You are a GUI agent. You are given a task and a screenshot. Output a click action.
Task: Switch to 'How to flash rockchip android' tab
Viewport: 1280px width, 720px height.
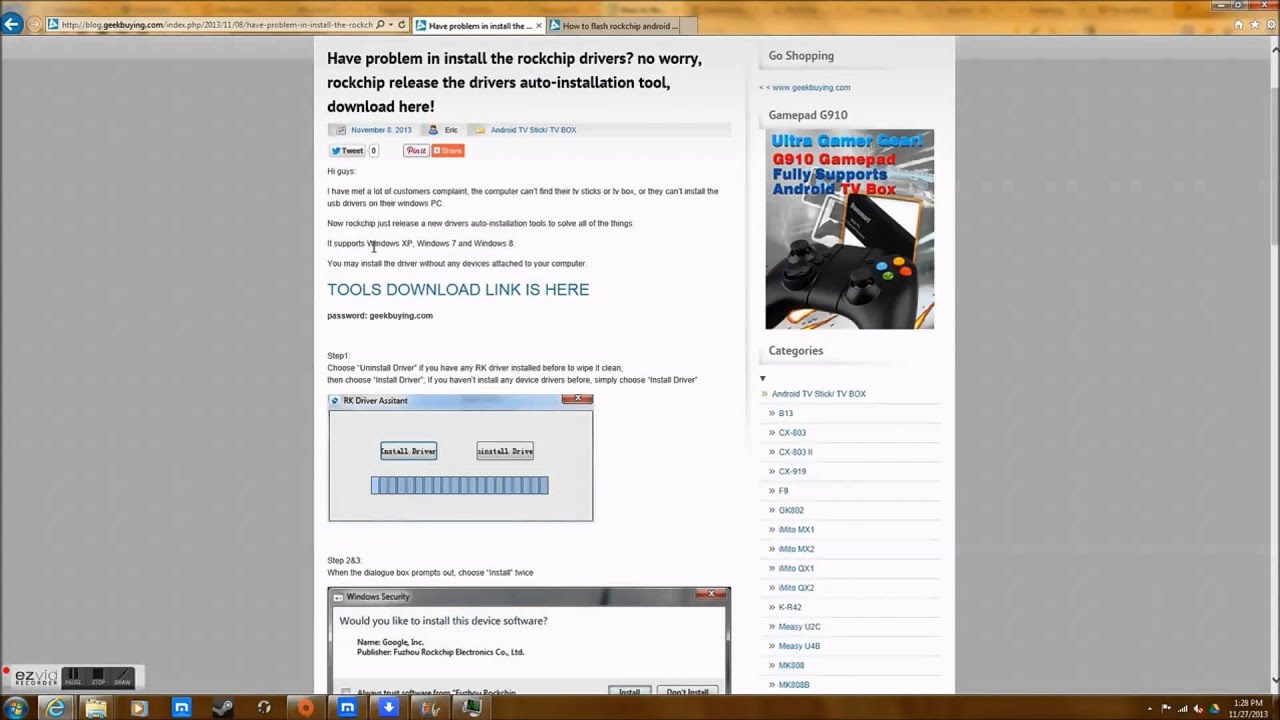click(615, 25)
